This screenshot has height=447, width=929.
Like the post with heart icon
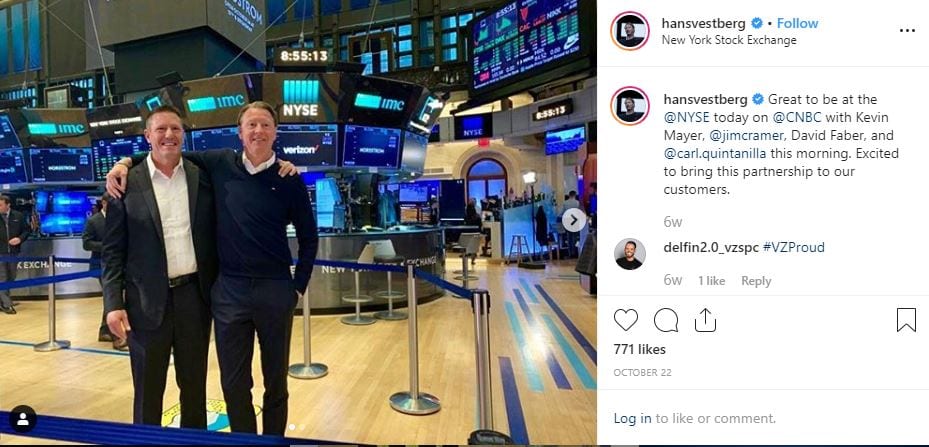626,320
